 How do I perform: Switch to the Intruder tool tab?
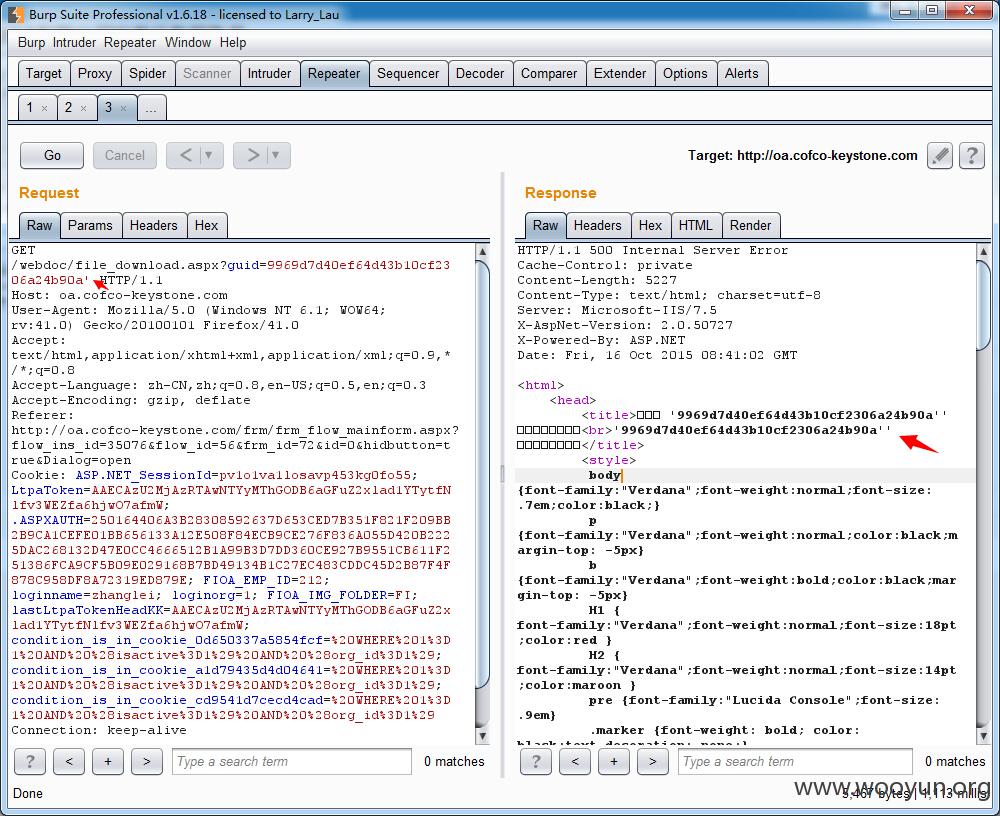(269, 73)
